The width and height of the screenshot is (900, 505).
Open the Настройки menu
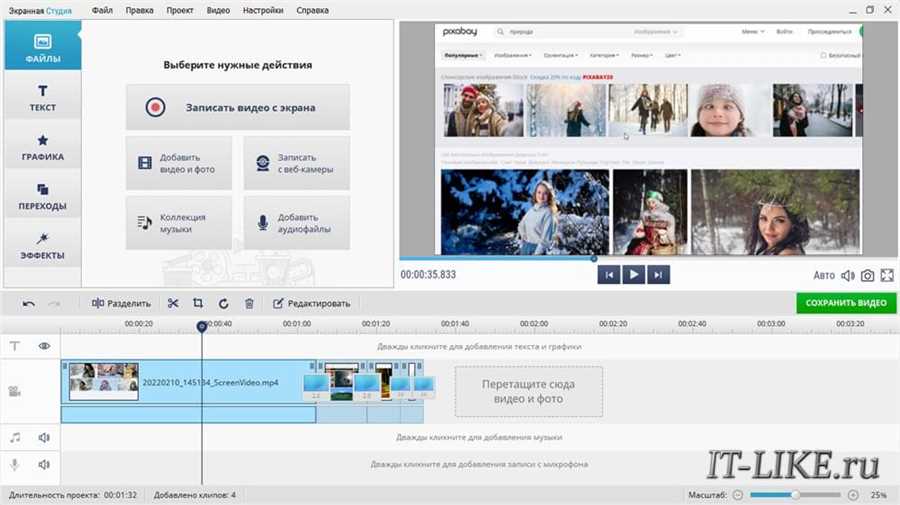pos(263,9)
